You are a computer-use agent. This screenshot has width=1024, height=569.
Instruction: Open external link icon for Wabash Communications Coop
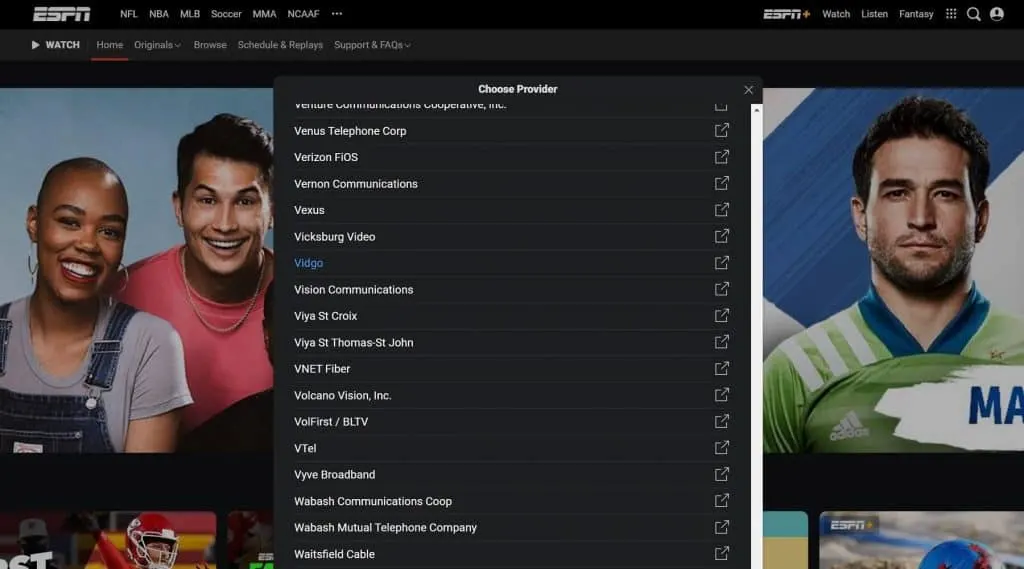(x=721, y=501)
